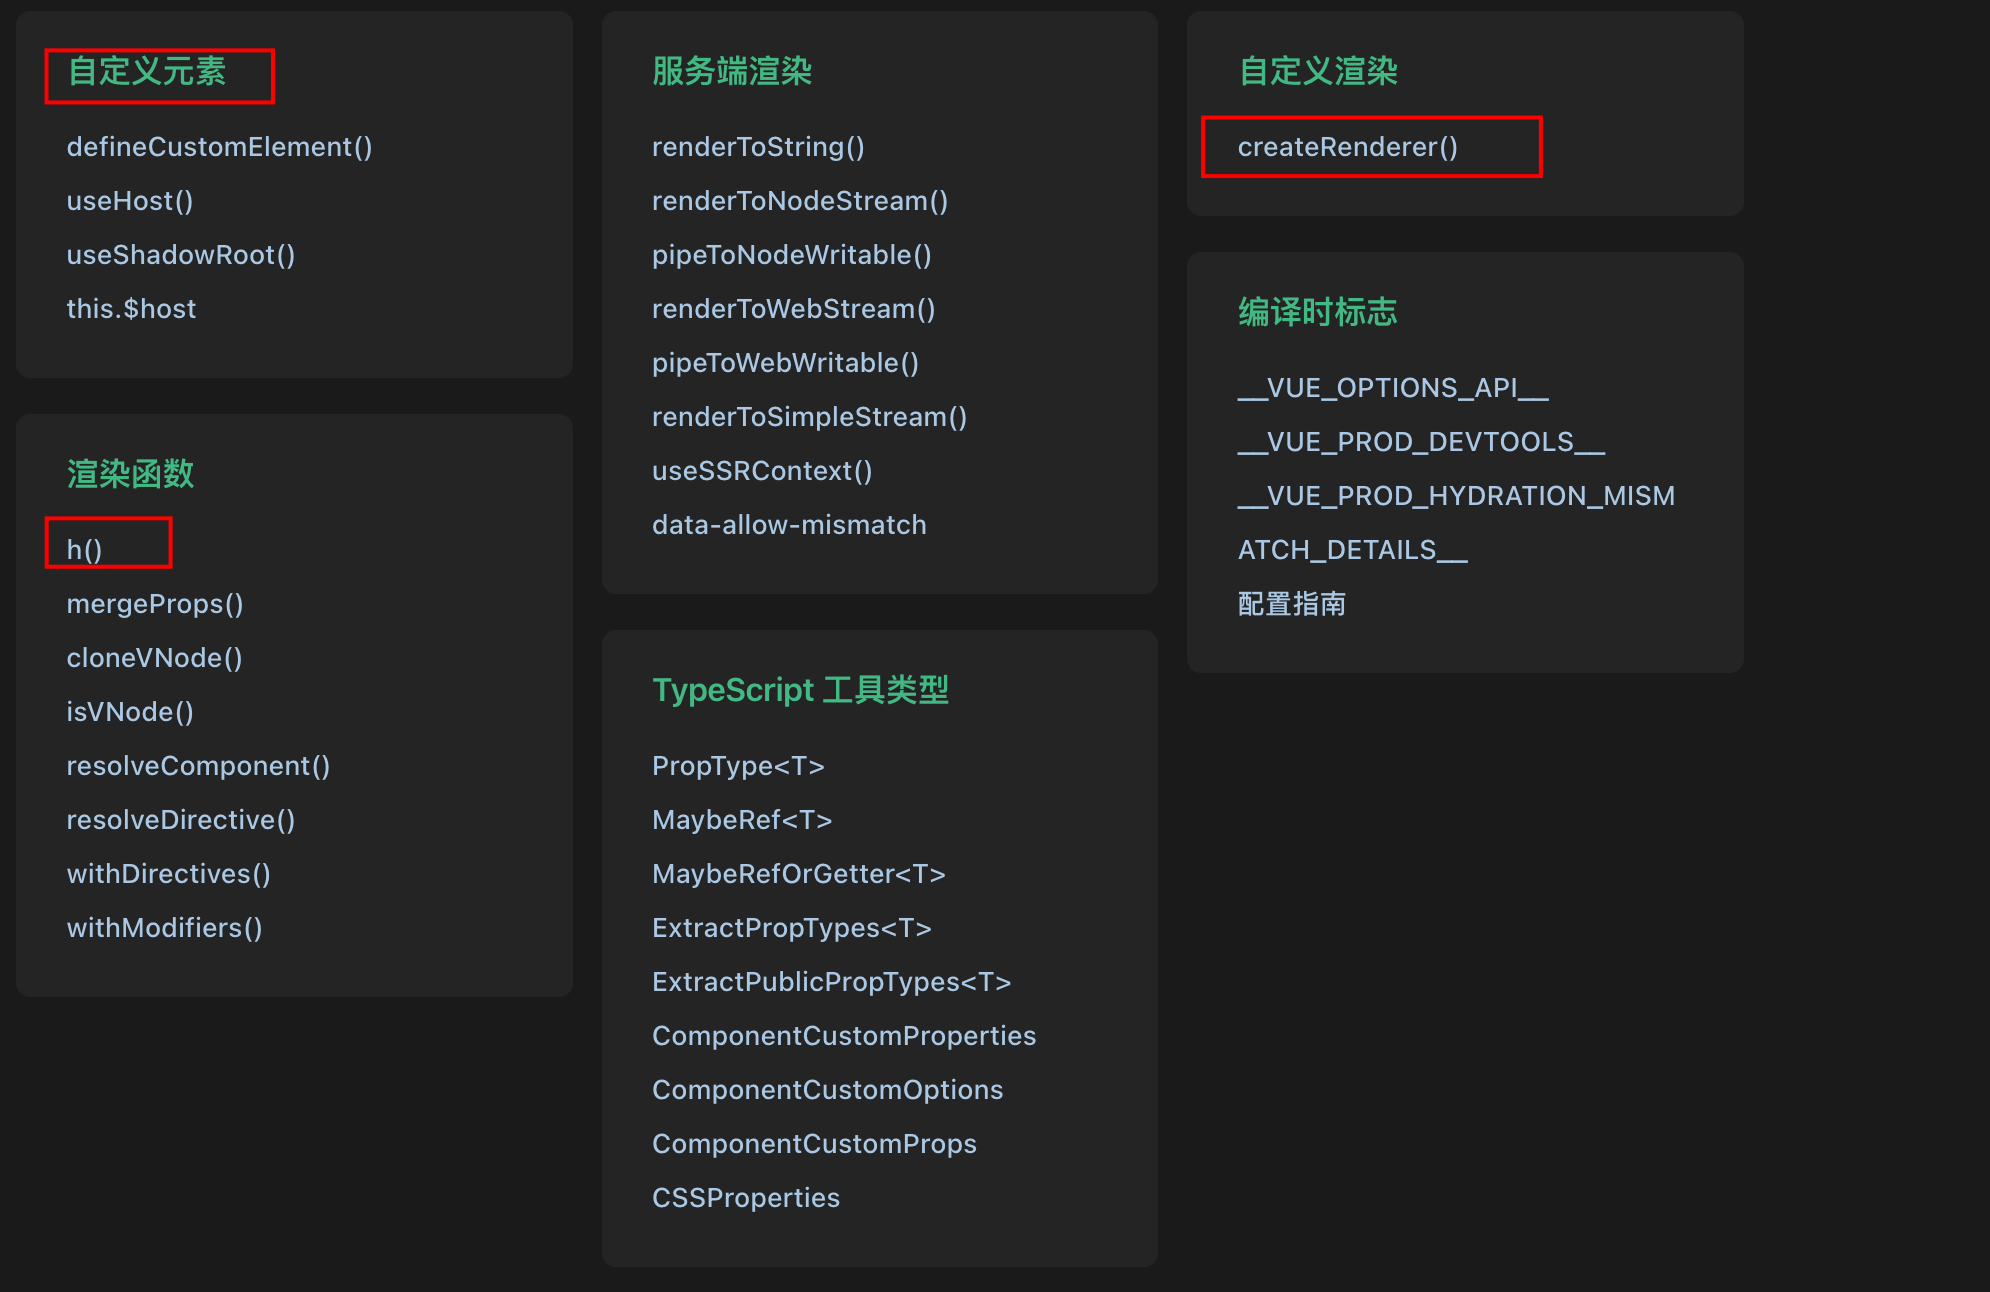Viewport: 1990px width, 1292px height.
Task: Open the 渲染函数 section heading
Action: (130, 474)
